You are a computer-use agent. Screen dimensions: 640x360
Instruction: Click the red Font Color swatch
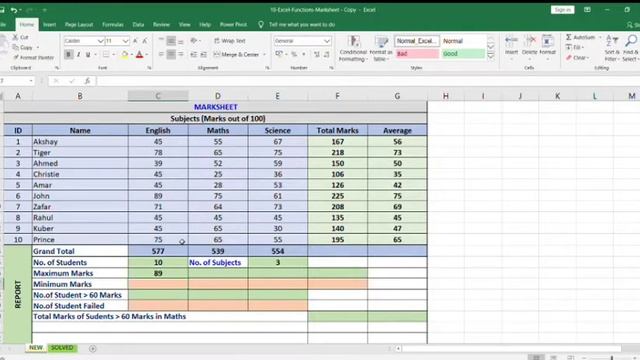pyautogui.click(x=140, y=54)
